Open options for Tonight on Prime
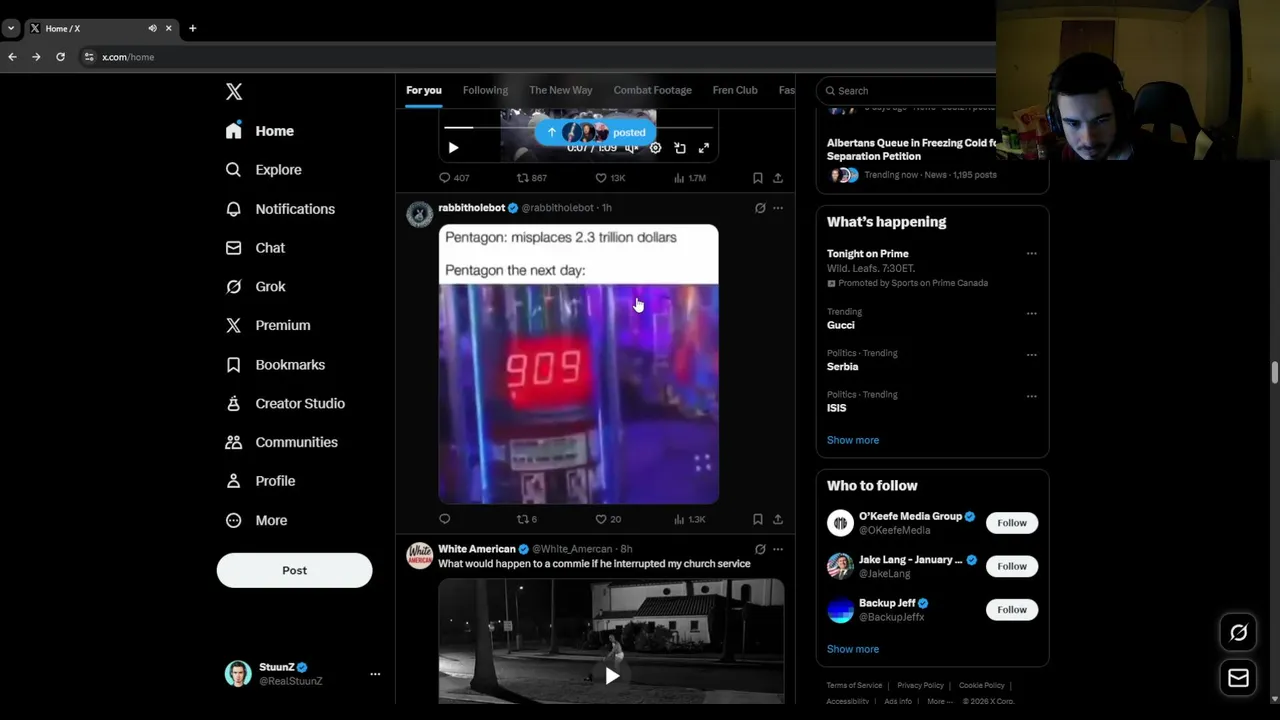Screen dimensions: 1280x720 click(1031, 254)
